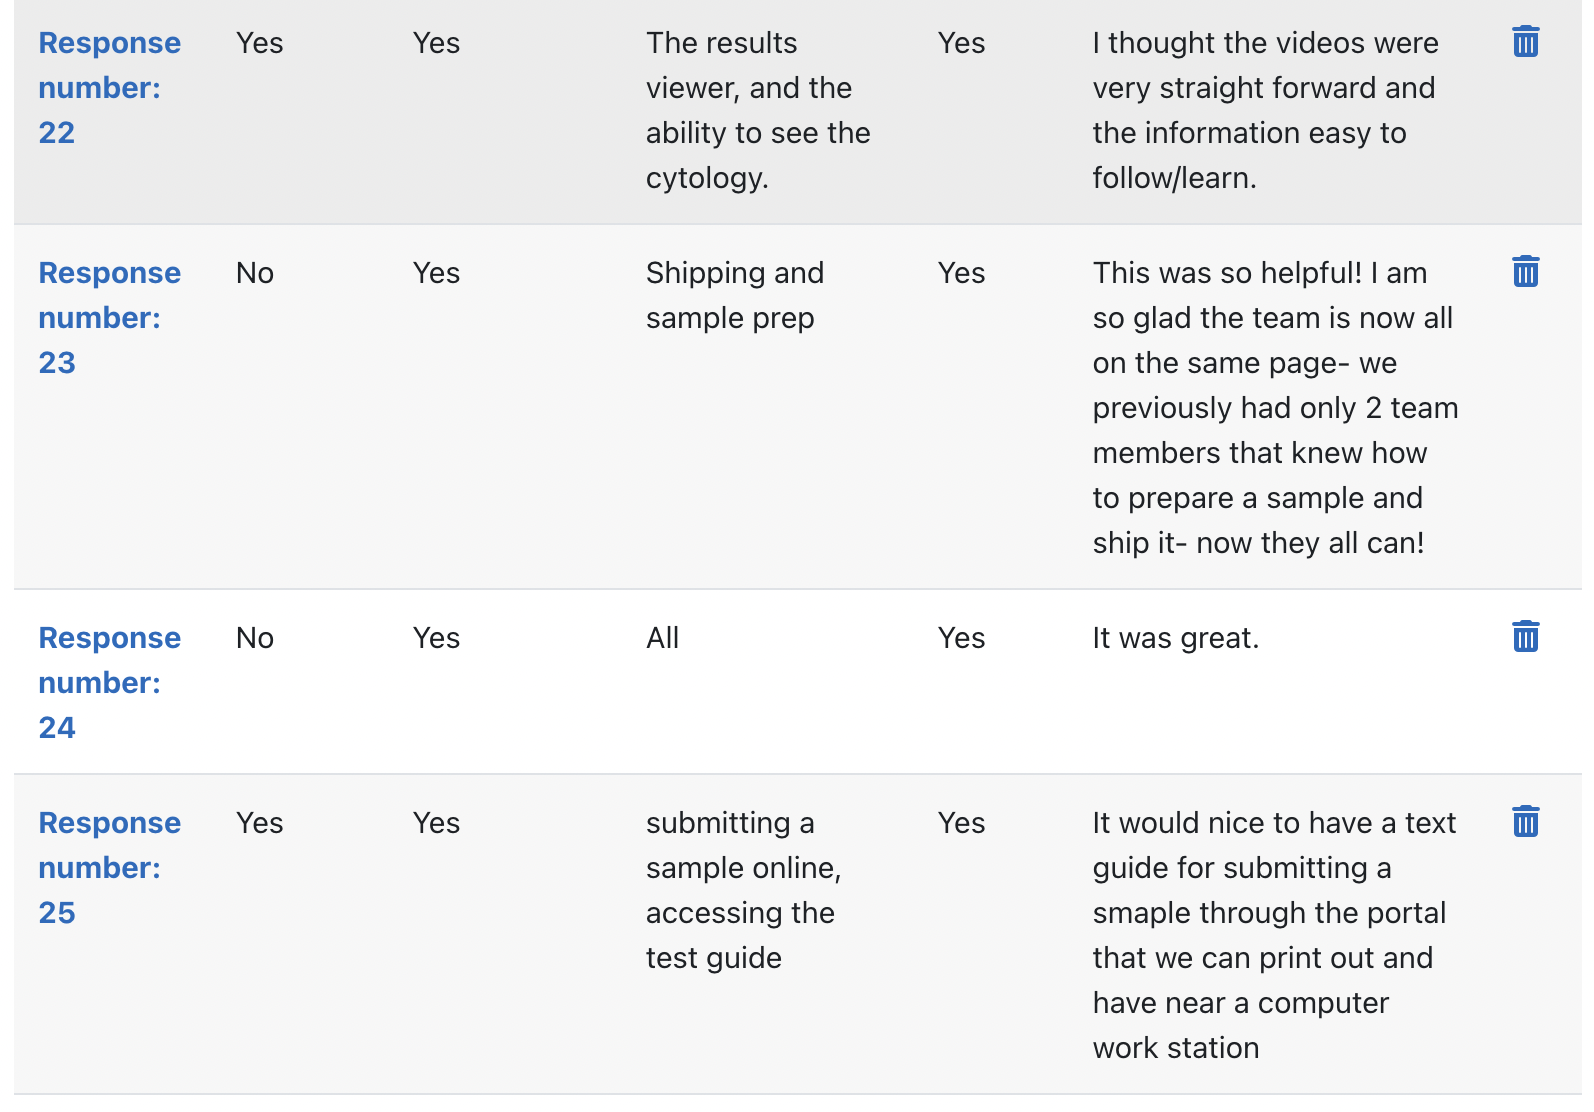The width and height of the screenshot is (1594, 1112).
Task: Click 'The results viewer' answer in response 22
Action: tap(758, 110)
